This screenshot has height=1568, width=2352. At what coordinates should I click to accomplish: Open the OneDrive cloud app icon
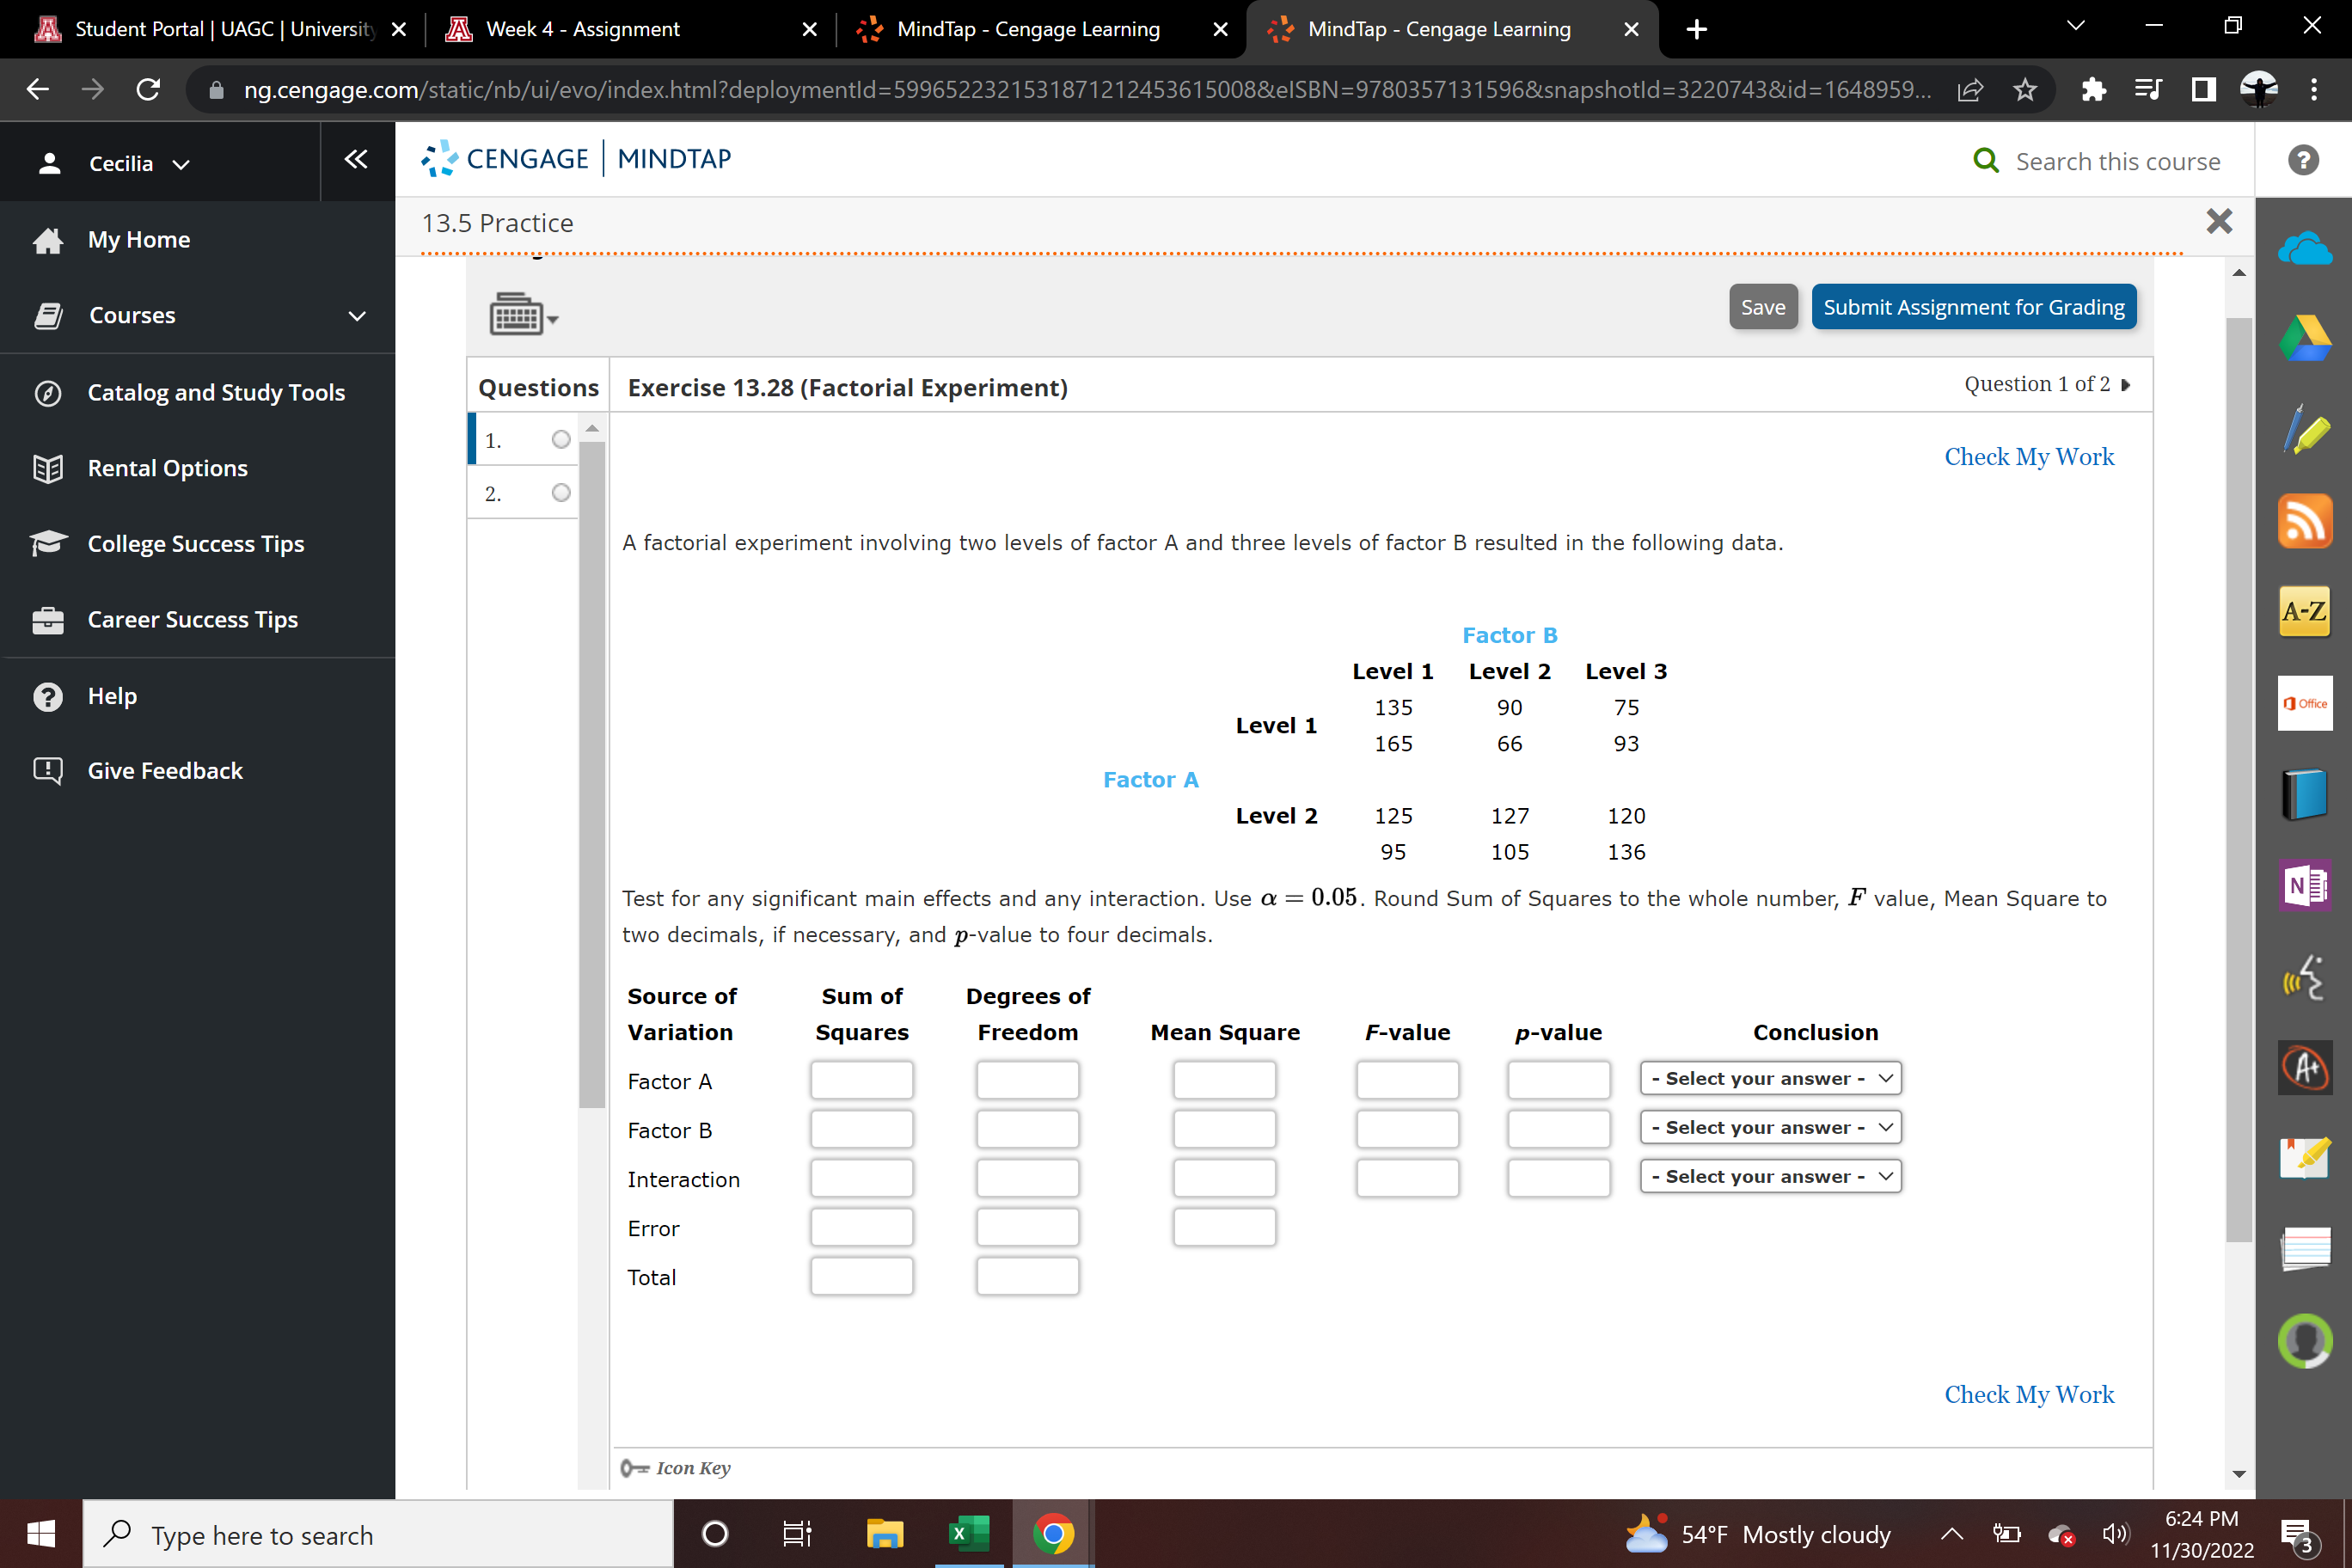[2304, 247]
